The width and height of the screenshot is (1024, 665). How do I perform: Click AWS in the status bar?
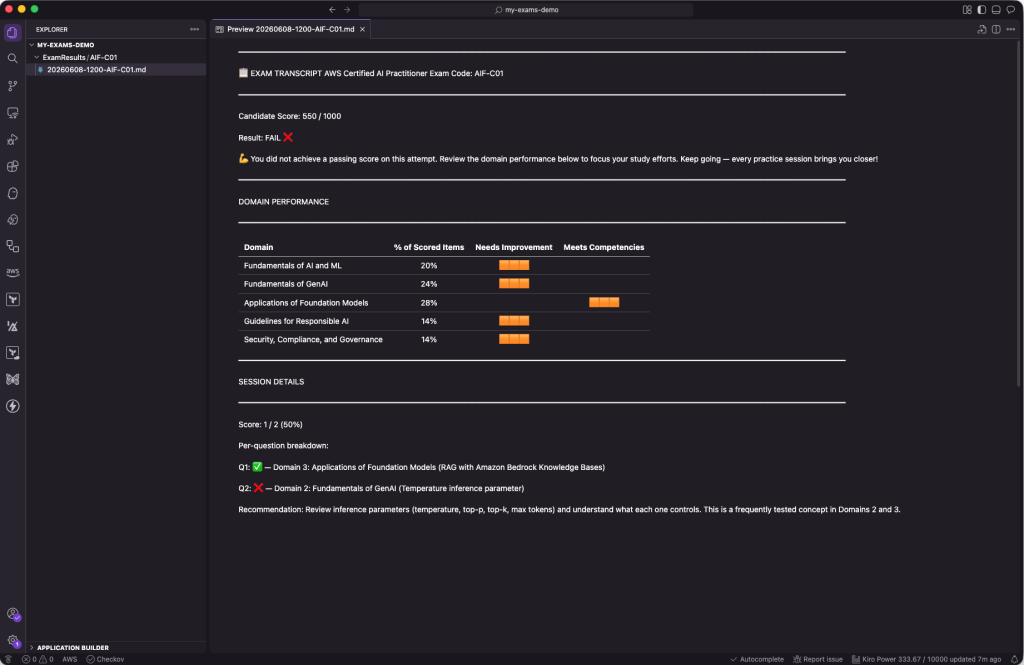click(x=69, y=659)
